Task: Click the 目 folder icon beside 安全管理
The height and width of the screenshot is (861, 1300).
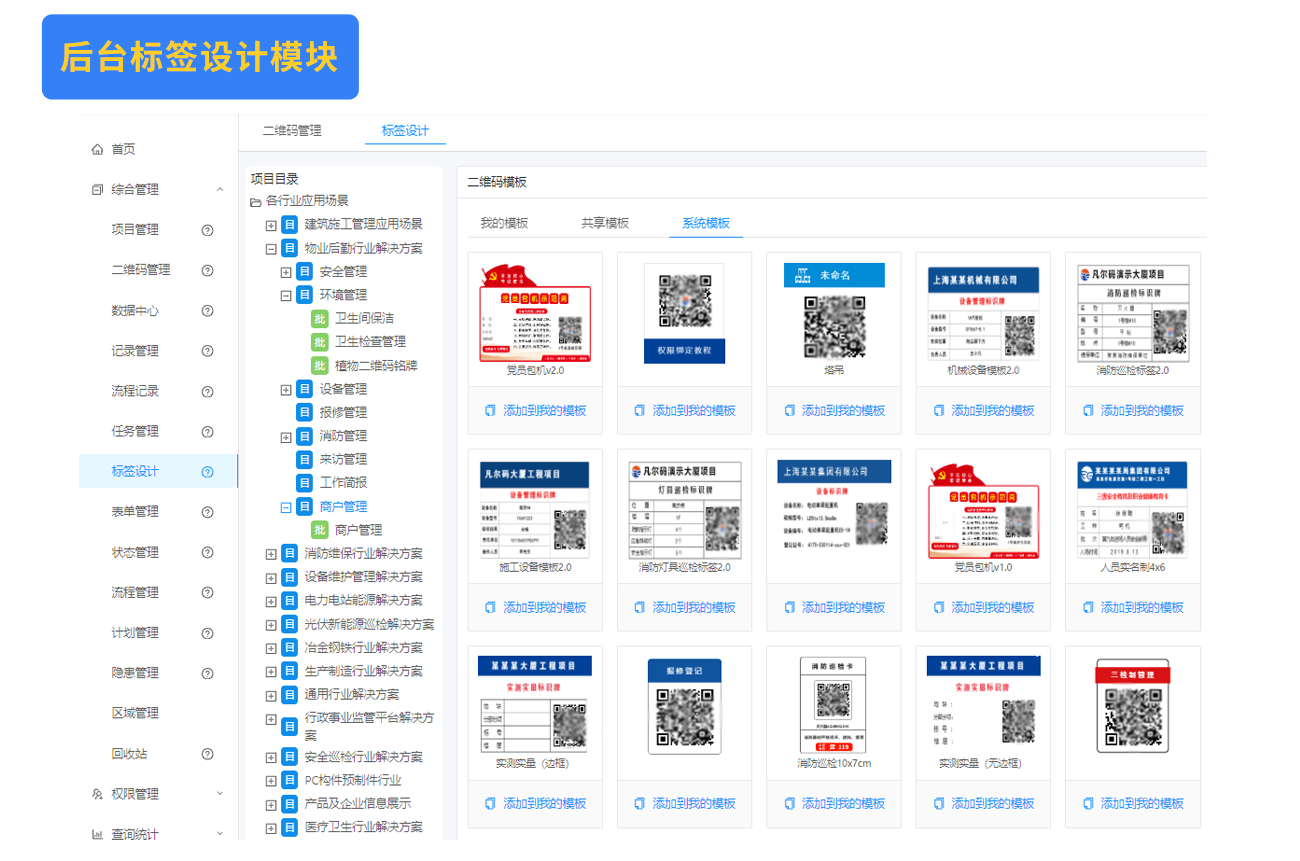Action: pos(304,270)
